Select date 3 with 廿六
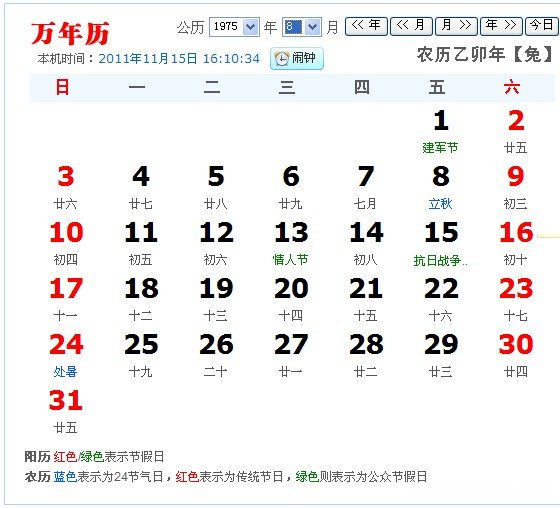 [66, 188]
